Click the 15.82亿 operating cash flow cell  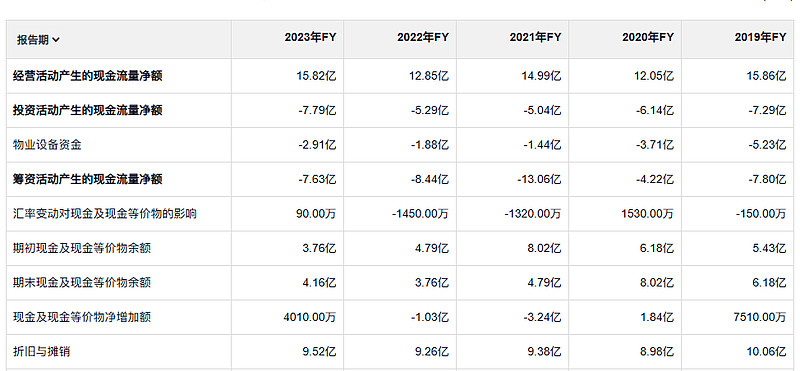pyautogui.click(x=316, y=76)
